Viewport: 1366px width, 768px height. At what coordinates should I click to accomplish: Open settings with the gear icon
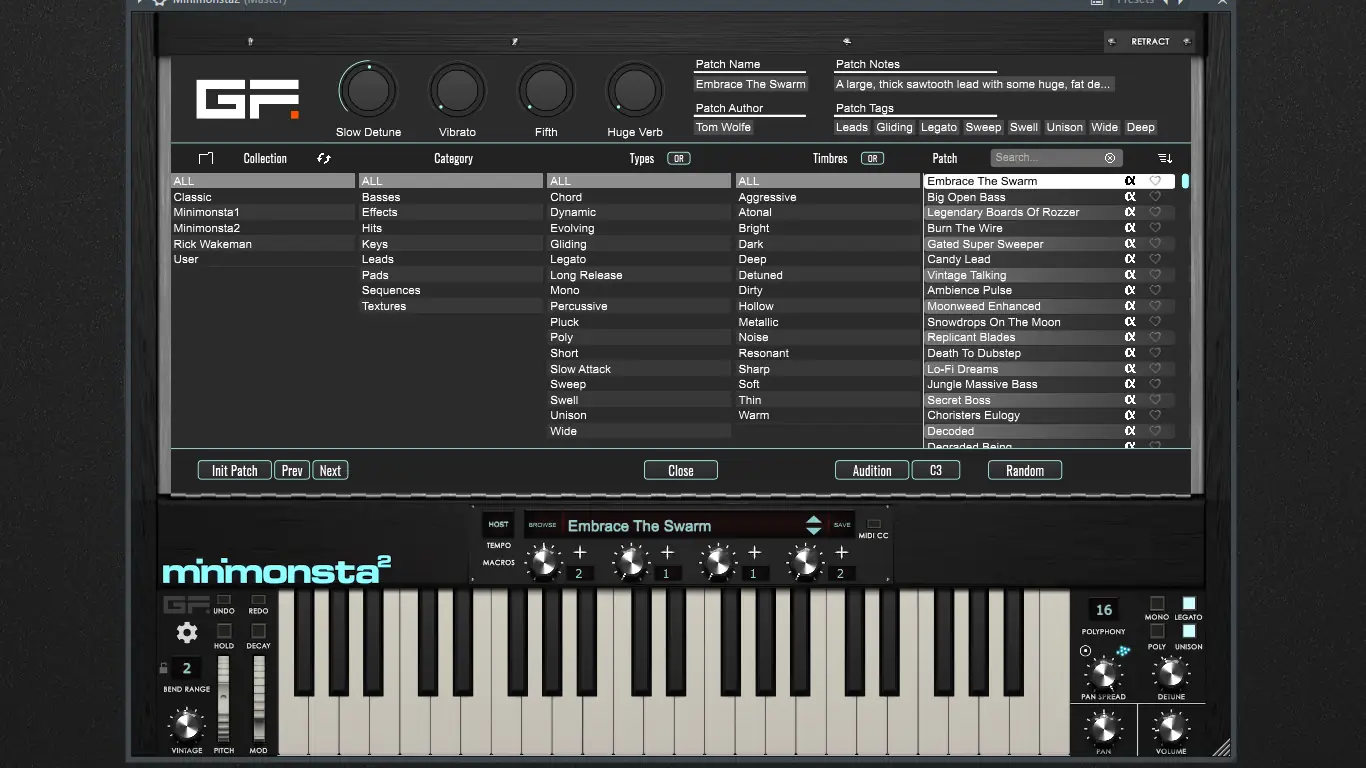(x=187, y=632)
